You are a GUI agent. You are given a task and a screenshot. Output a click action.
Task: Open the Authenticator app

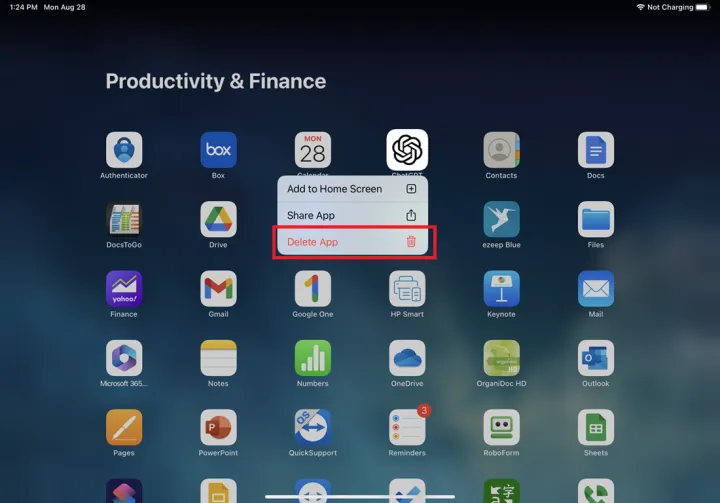124,150
